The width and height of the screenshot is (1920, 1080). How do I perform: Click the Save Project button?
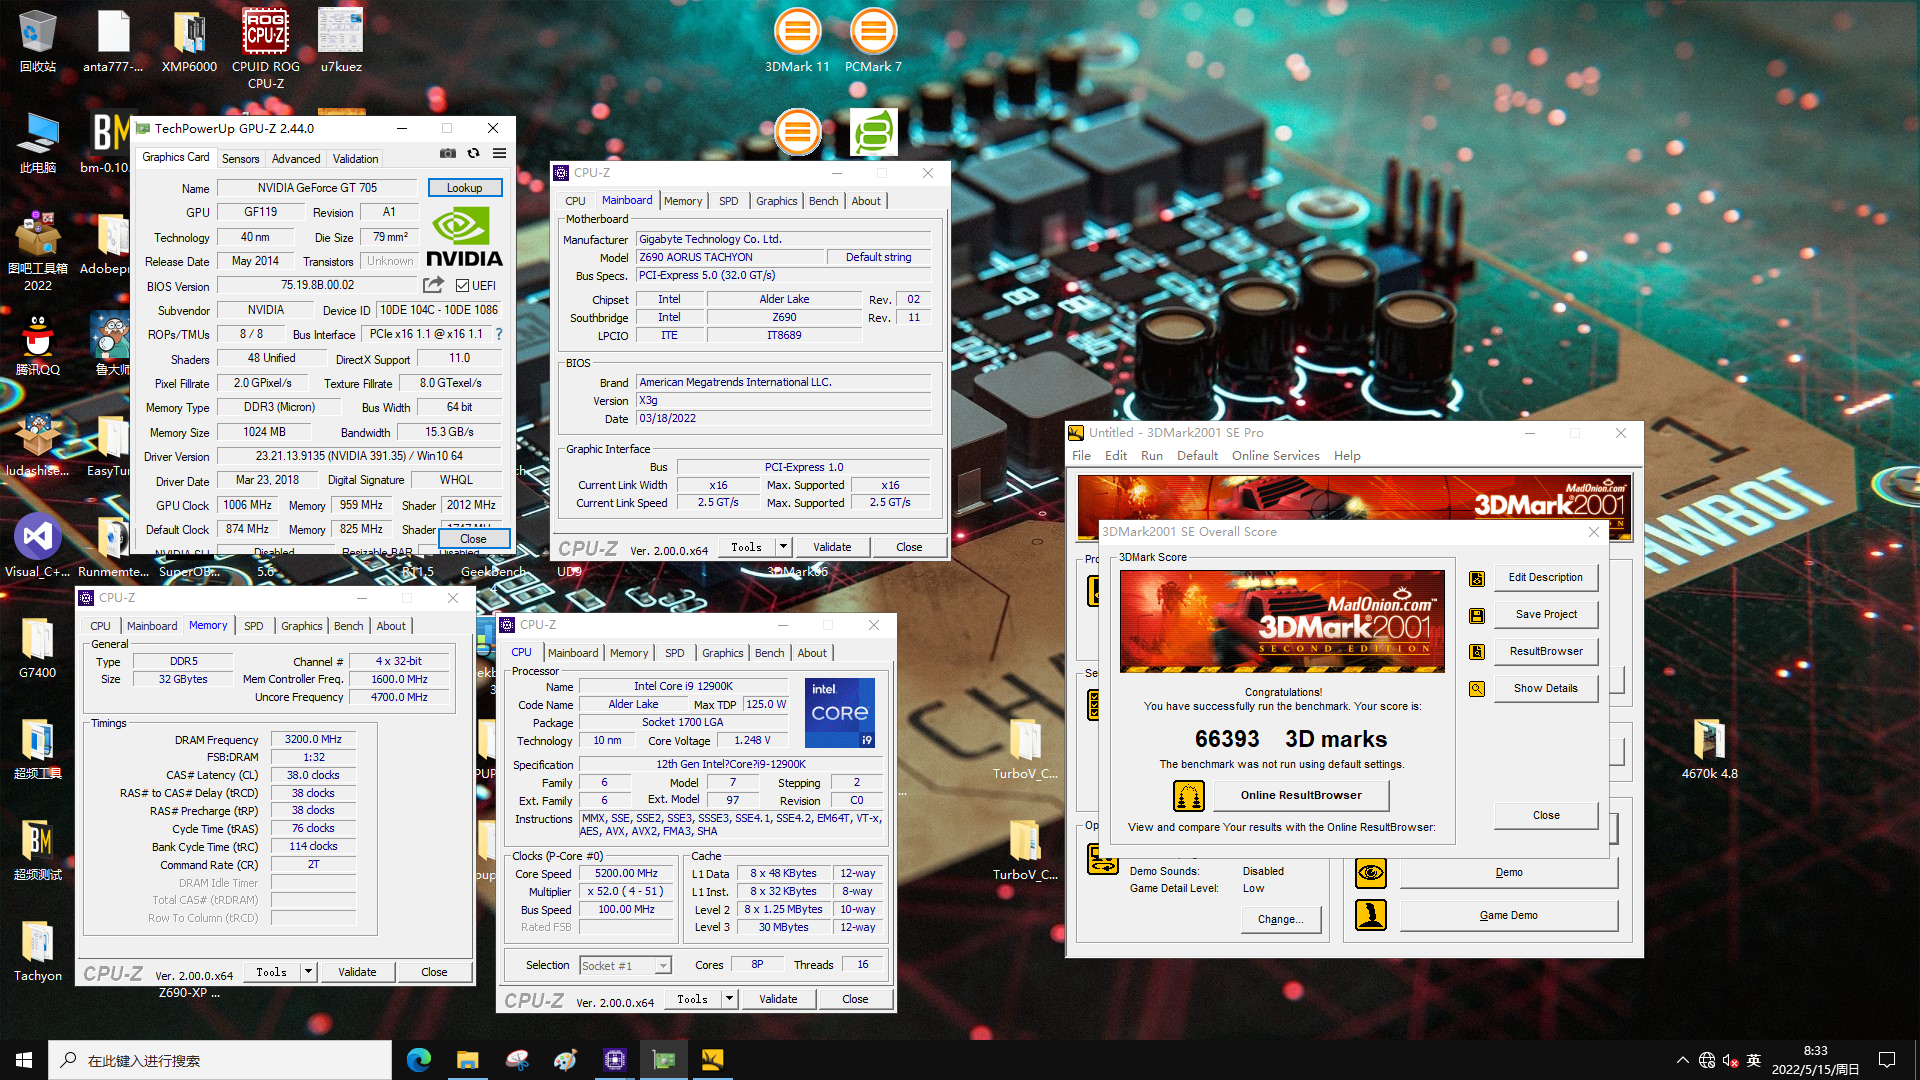[x=1545, y=615]
